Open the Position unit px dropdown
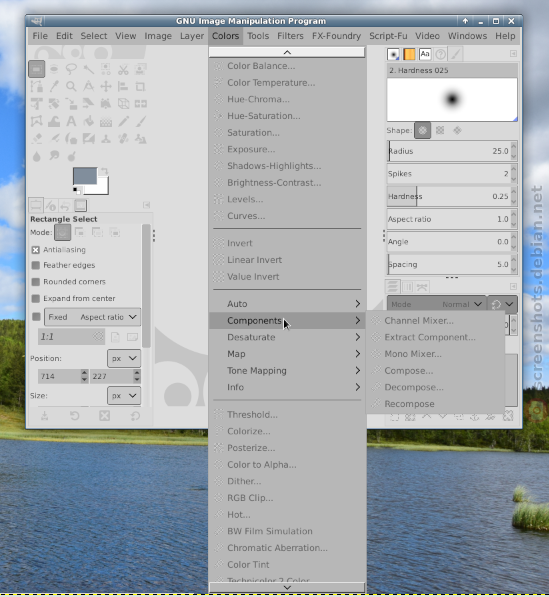Screen dimensions: 549x597 [124, 358]
